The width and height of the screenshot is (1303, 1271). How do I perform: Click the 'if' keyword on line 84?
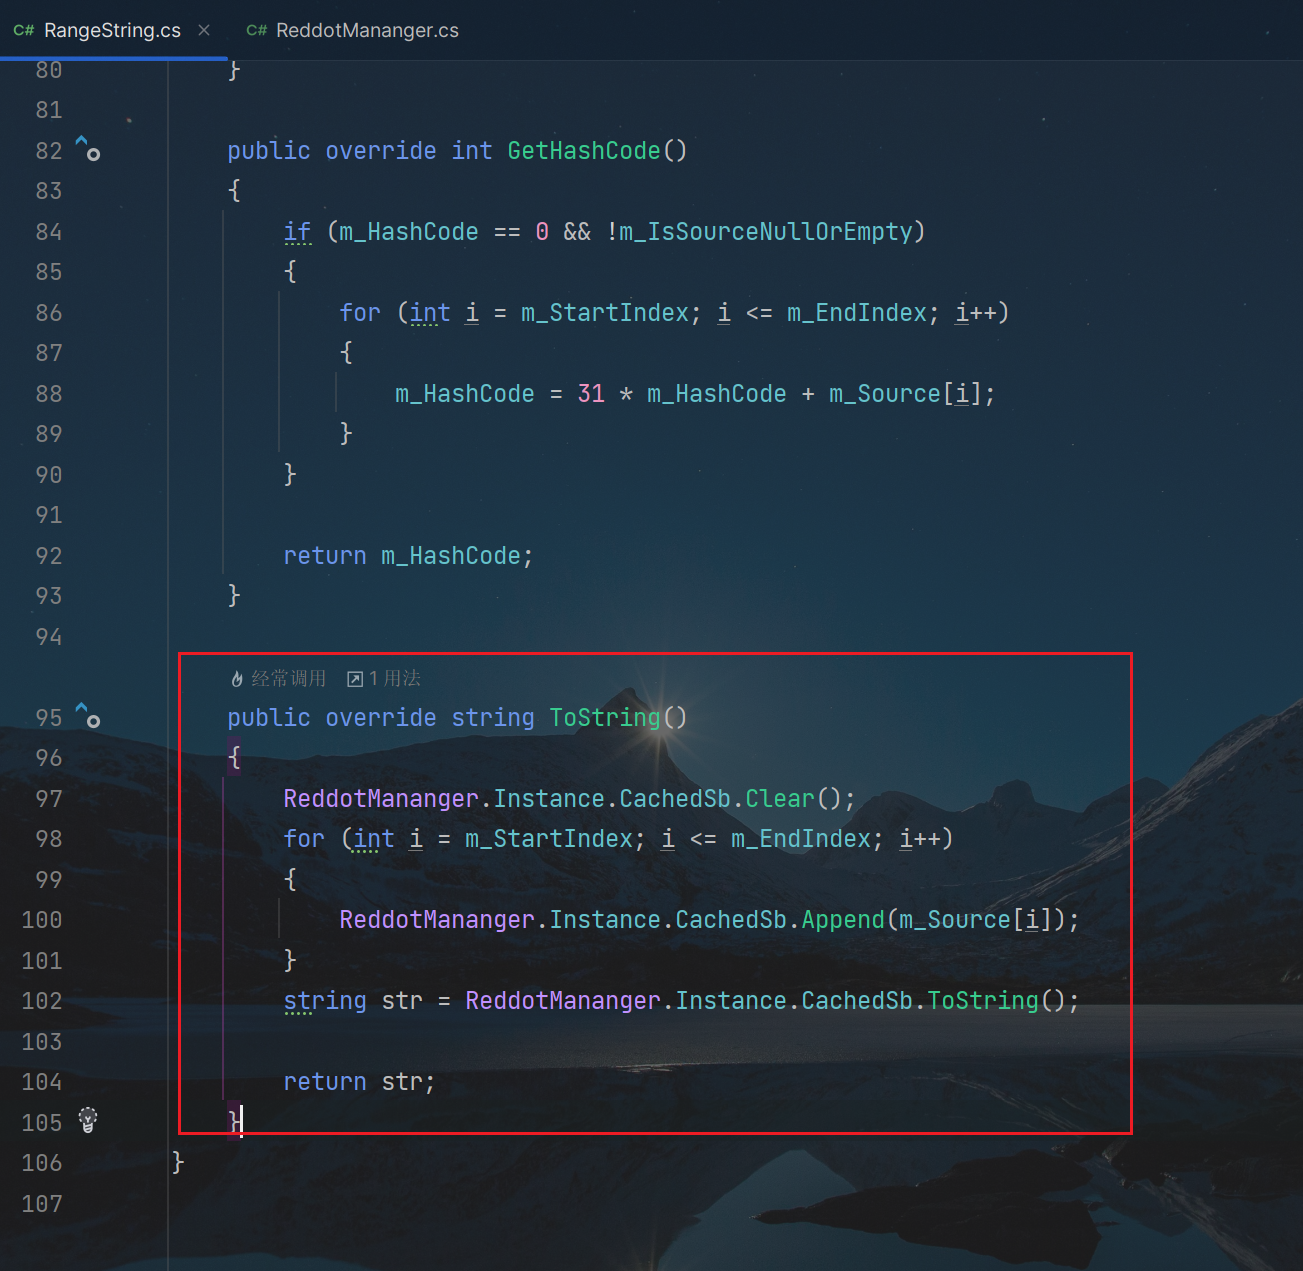(297, 232)
